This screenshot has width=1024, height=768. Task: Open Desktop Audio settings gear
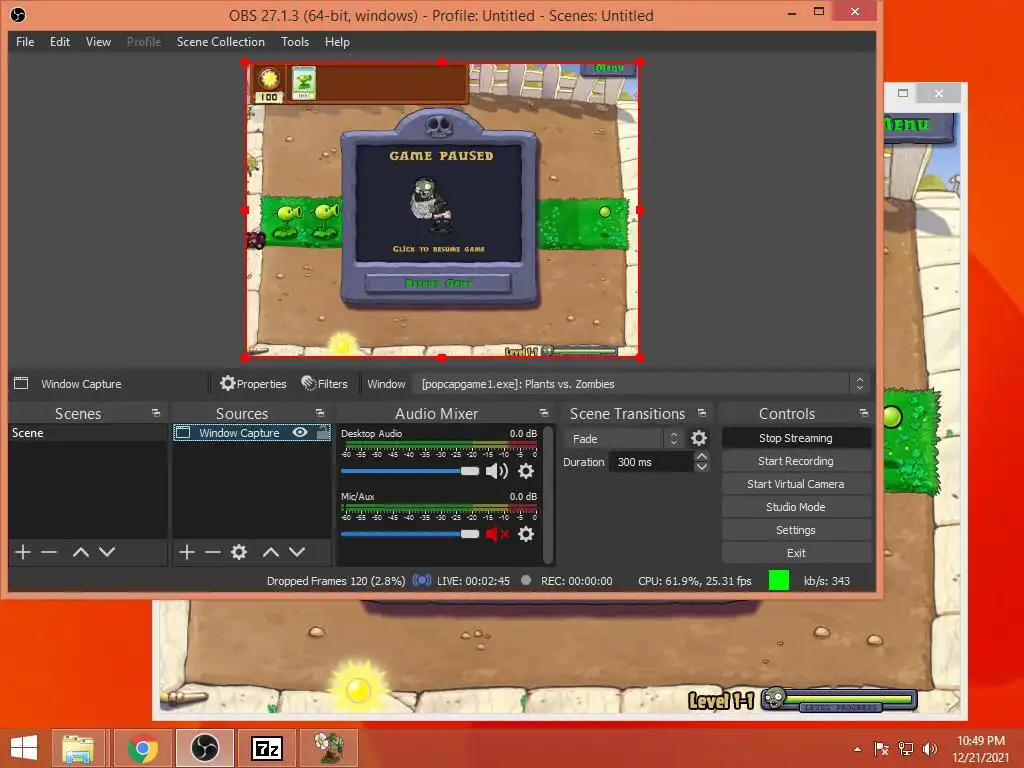[526, 470]
